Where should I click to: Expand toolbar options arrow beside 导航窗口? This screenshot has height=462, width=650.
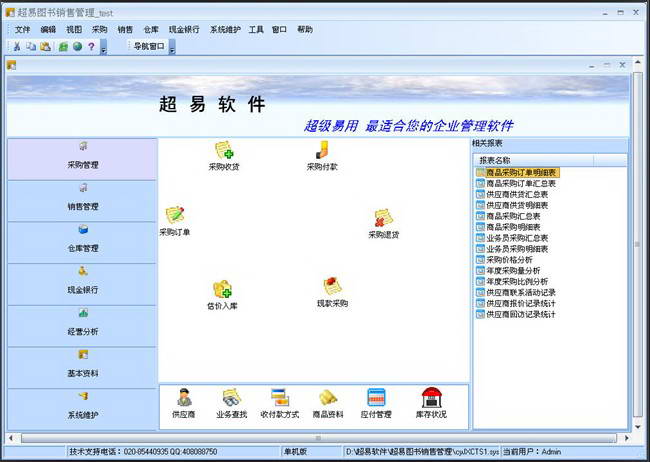(x=172, y=47)
